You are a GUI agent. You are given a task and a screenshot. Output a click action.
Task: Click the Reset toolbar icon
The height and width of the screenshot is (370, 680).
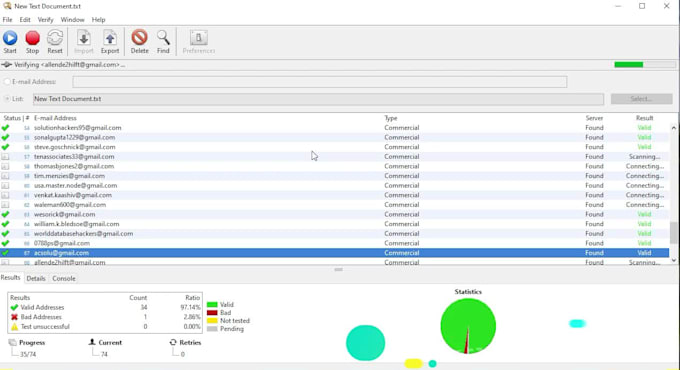tap(55, 38)
